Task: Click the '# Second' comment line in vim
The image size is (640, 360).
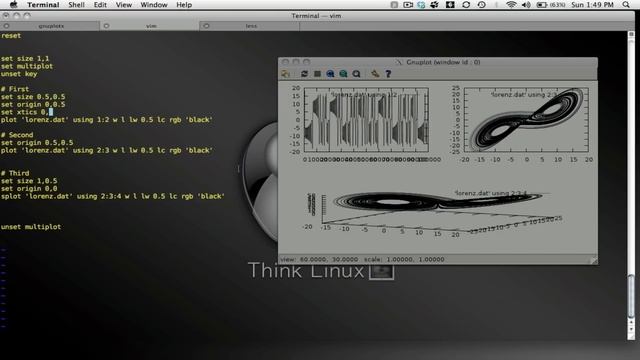Action: [x=17, y=135]
